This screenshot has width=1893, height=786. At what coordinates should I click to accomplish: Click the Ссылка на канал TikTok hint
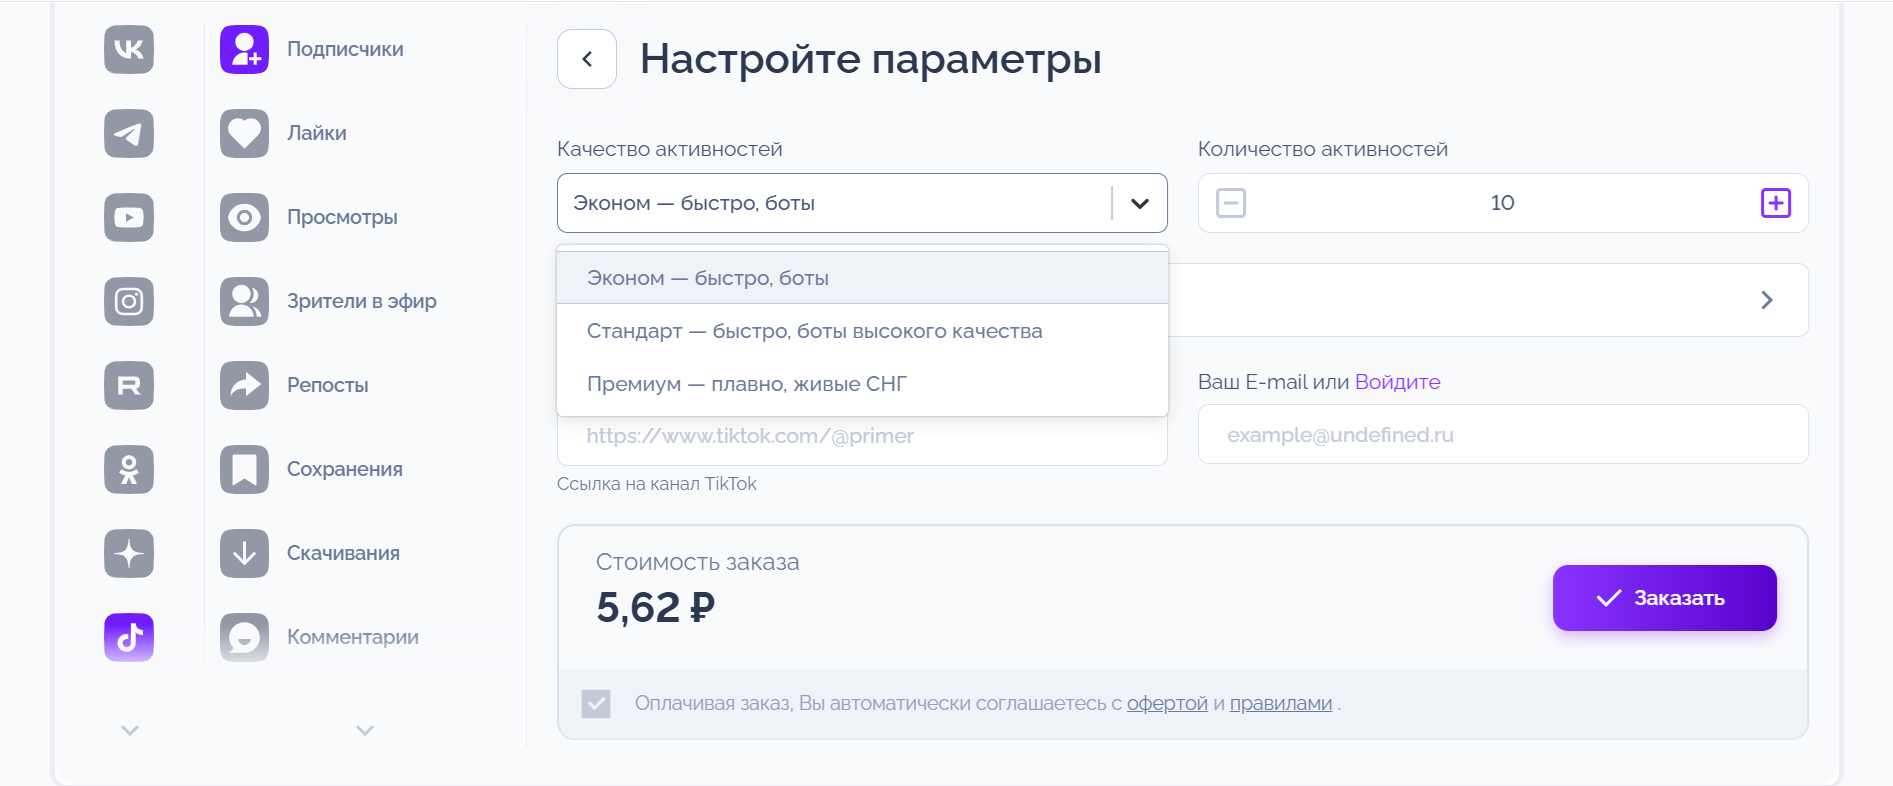(657, 484)
